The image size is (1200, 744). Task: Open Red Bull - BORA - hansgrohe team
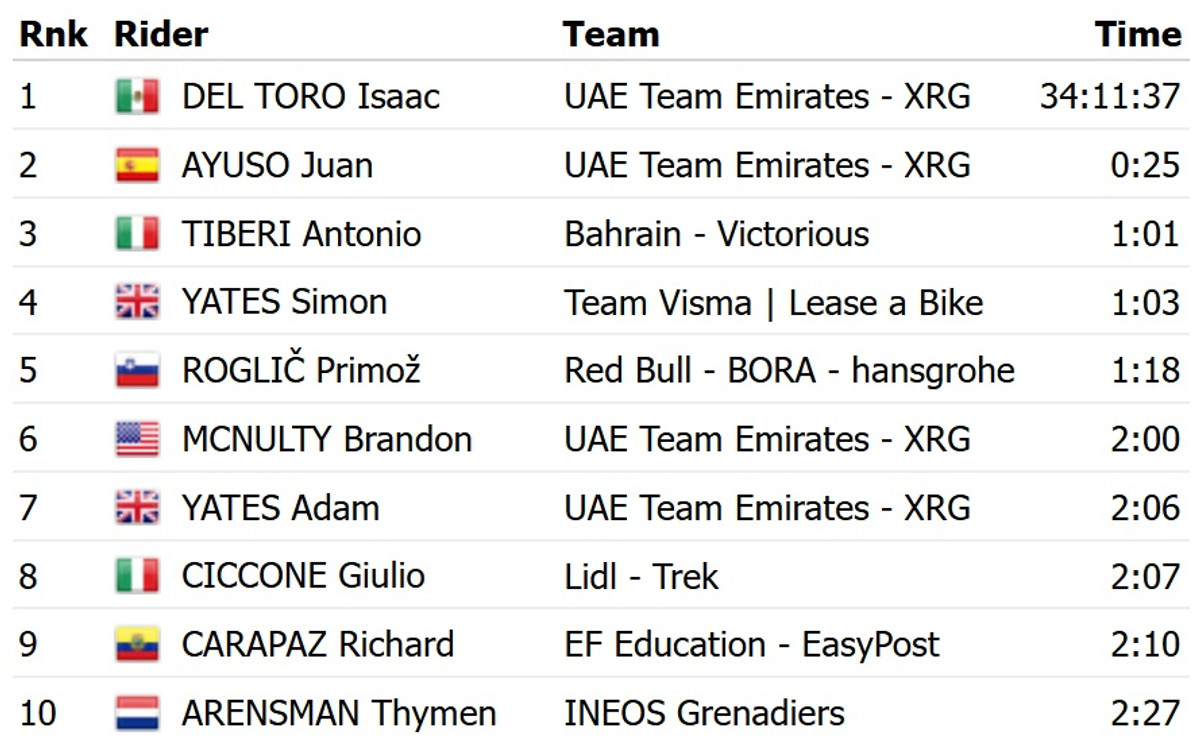tap(789, 371)
